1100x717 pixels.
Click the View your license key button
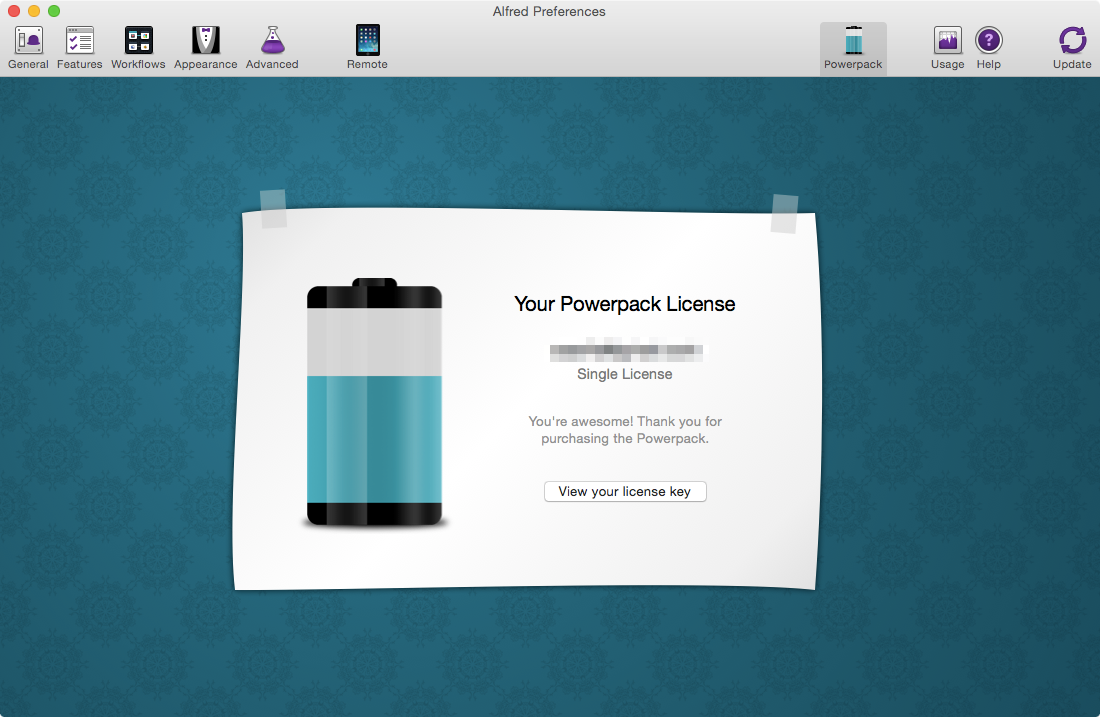pos(625,491)
